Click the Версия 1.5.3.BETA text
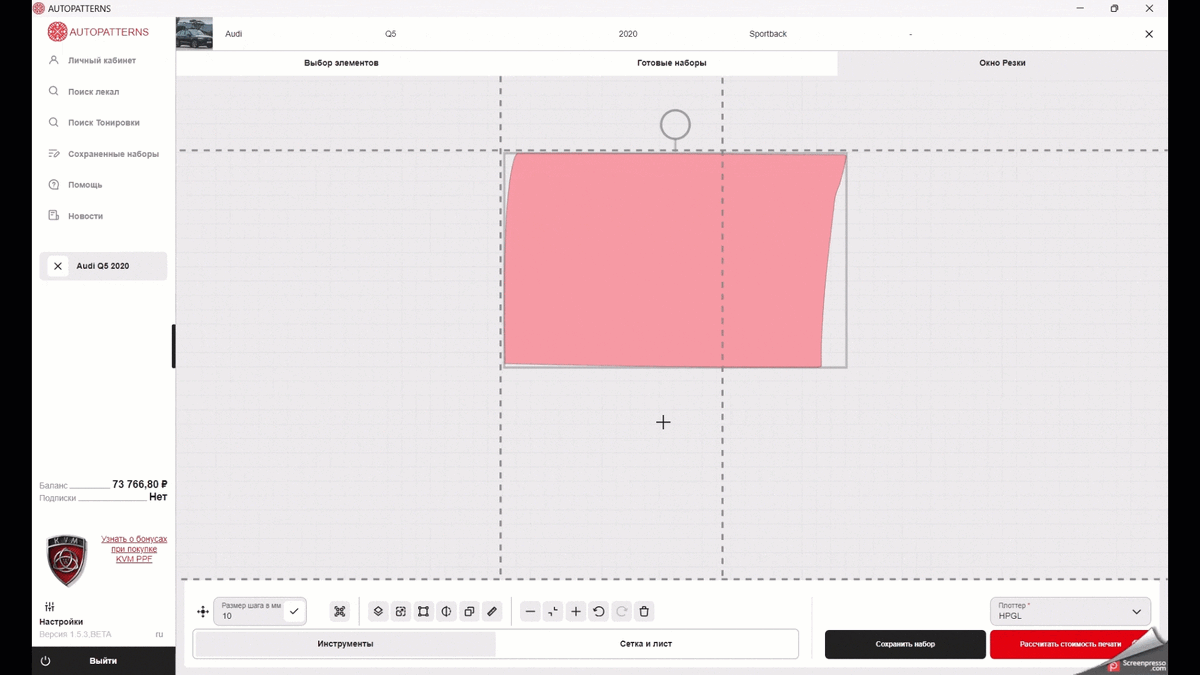This screenshot has width=1200, height=675. point(75,635)
